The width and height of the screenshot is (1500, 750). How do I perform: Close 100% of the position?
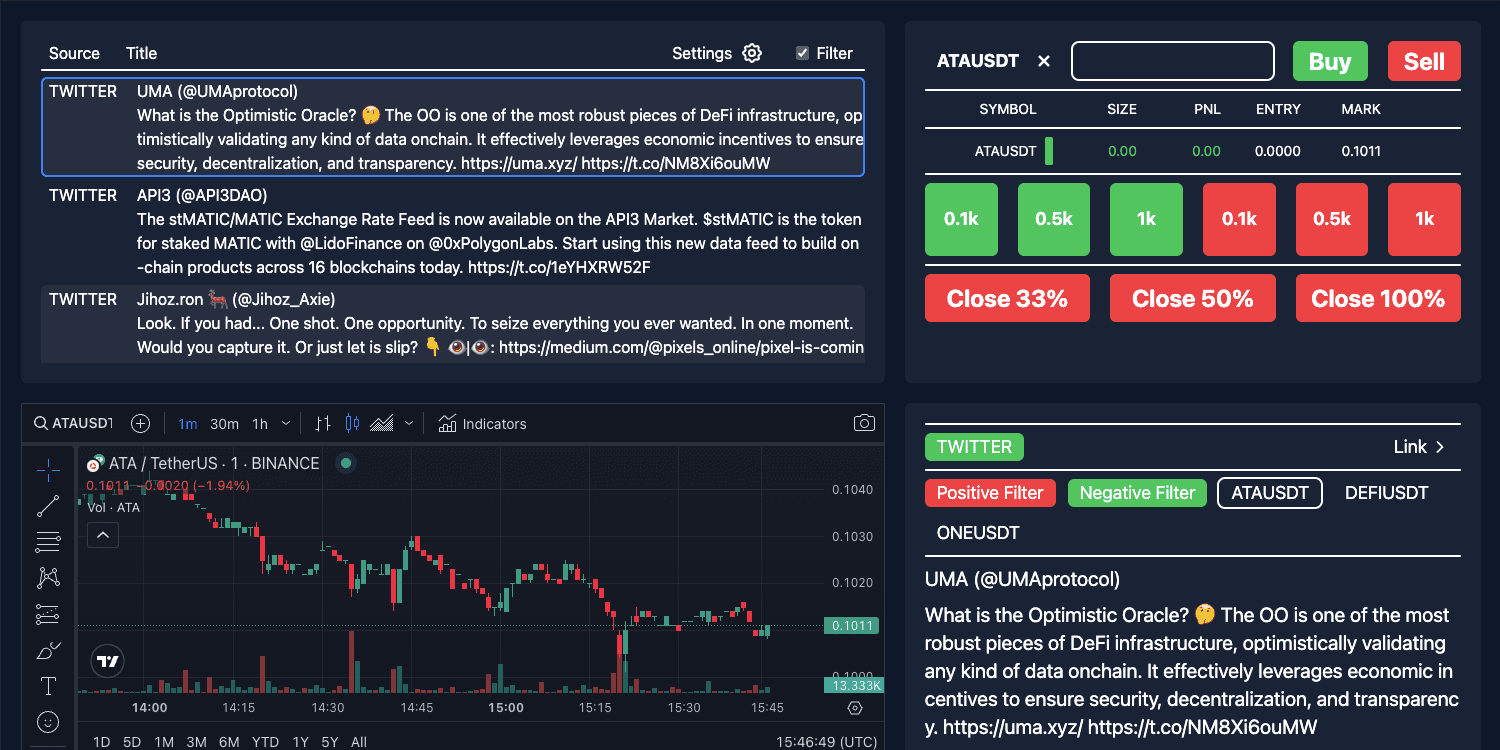[1378, 298]
